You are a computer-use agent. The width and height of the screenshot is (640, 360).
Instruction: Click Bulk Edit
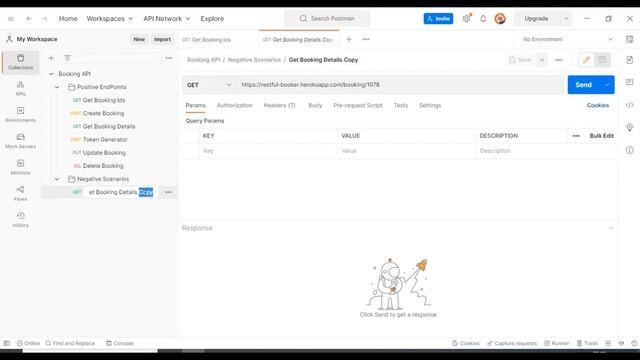point(601,136)
